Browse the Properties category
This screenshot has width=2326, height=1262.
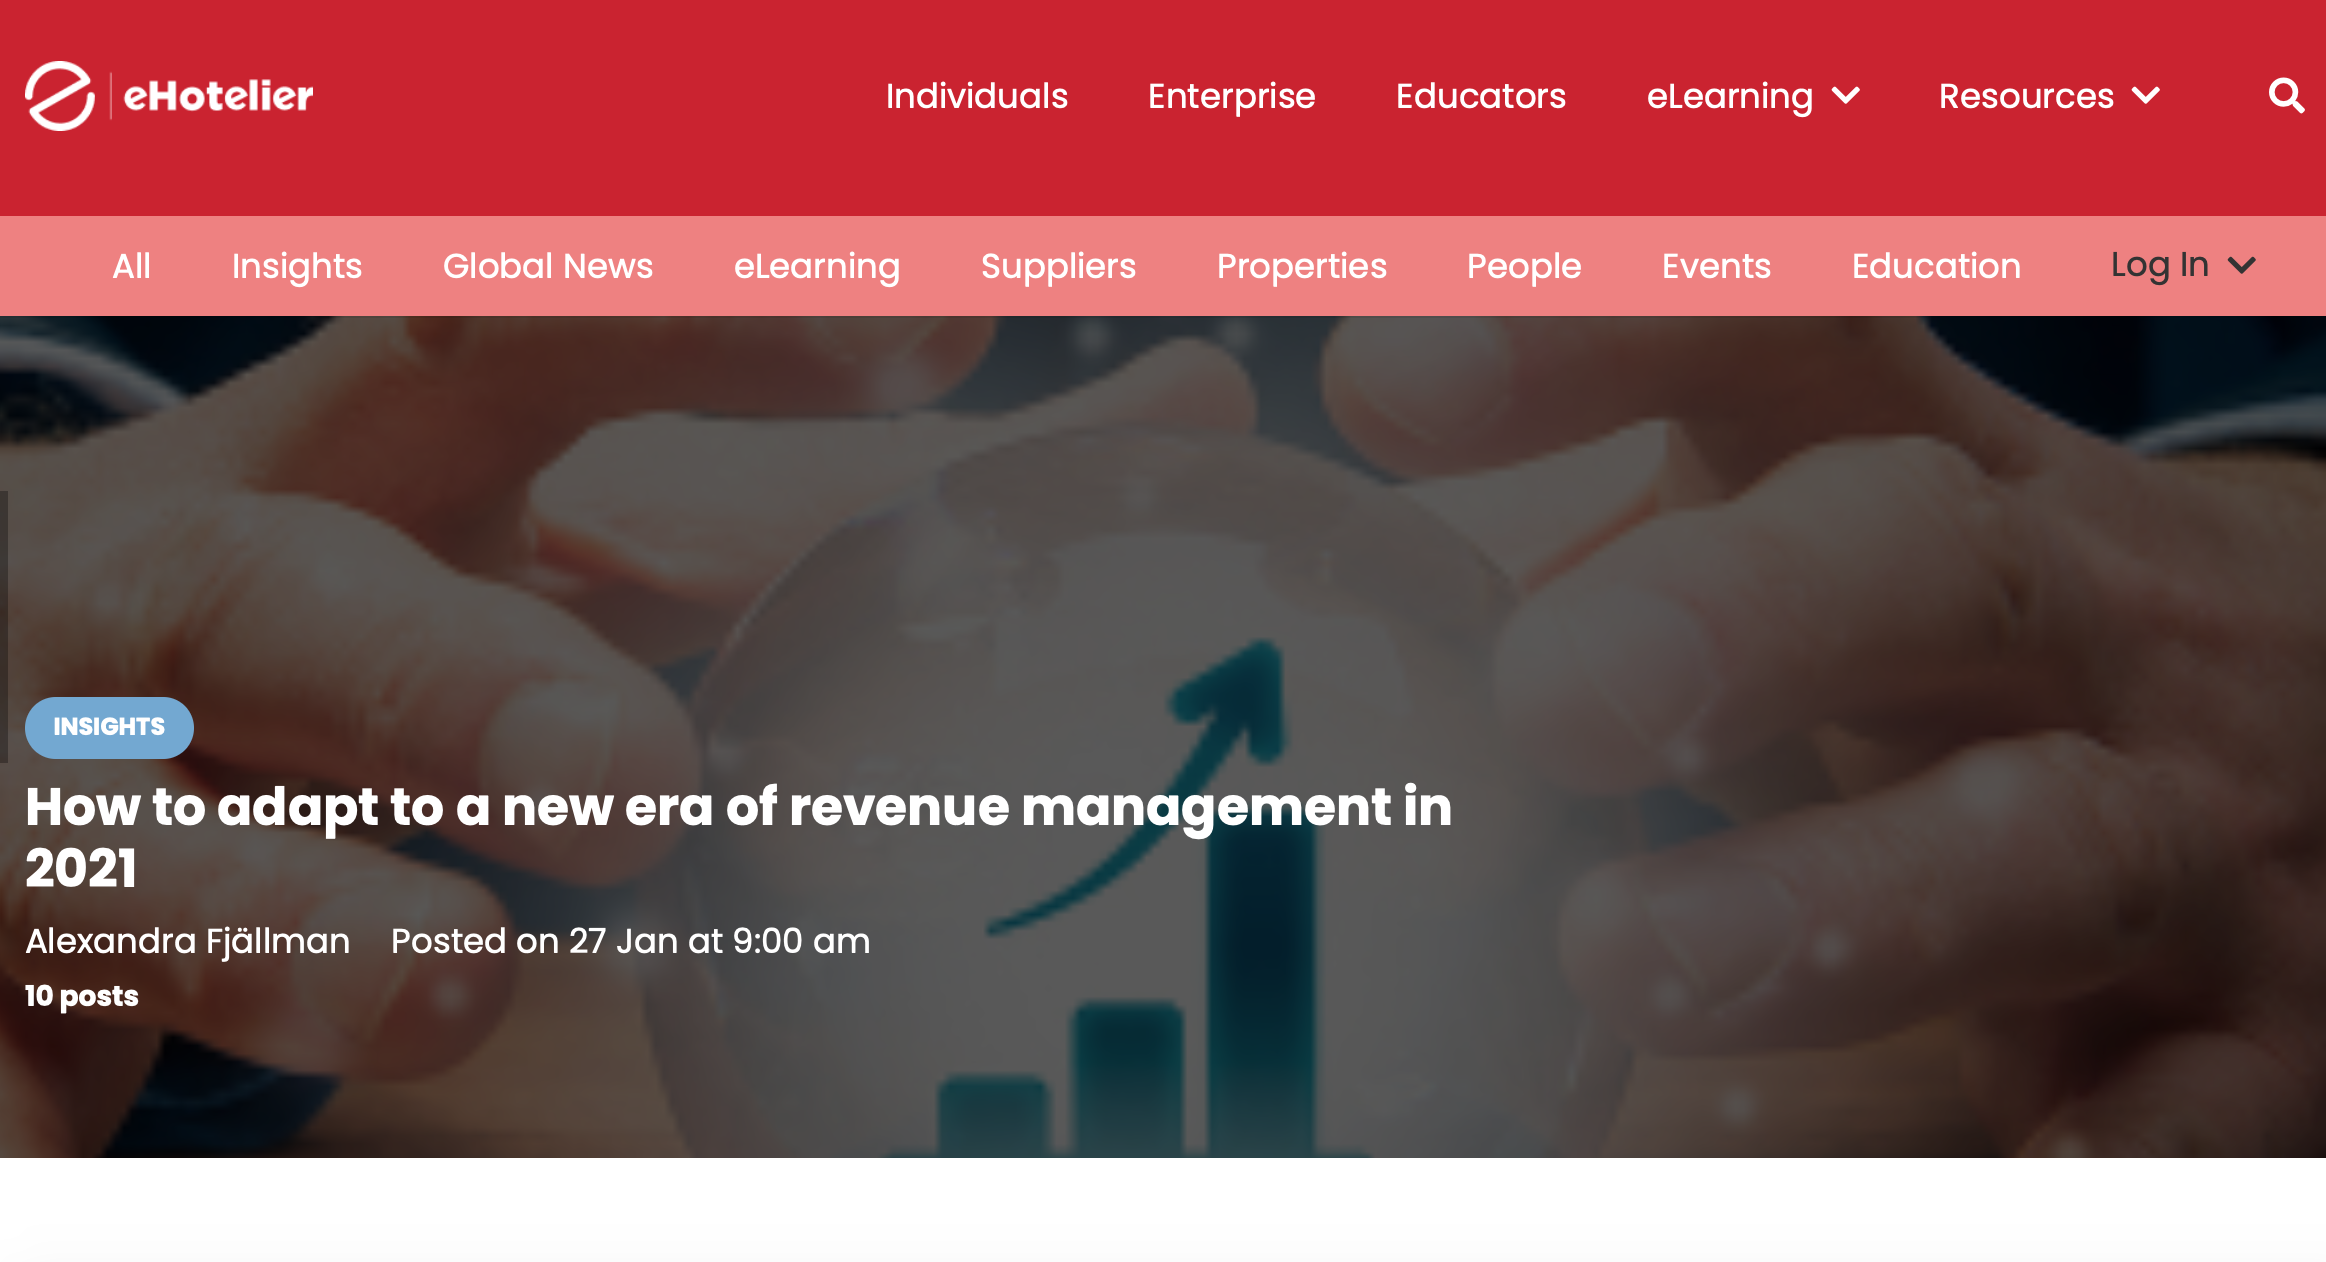pyautogui.click(x=1302, y=266)
